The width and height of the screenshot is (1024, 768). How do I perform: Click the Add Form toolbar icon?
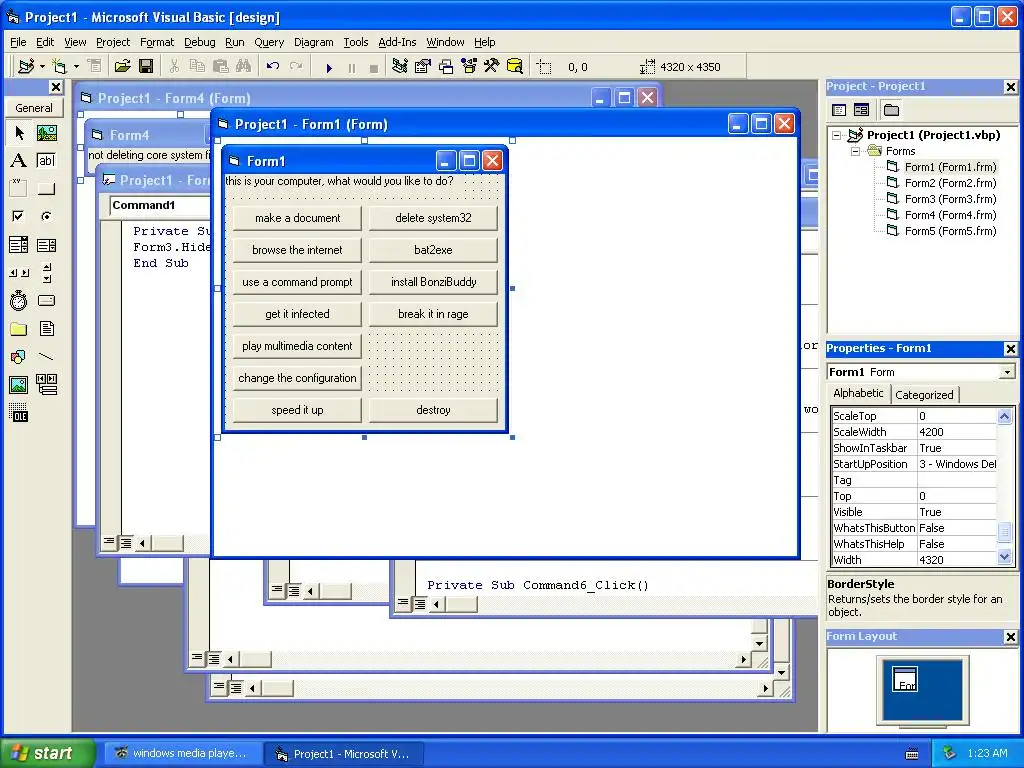[x=59, y=66]
